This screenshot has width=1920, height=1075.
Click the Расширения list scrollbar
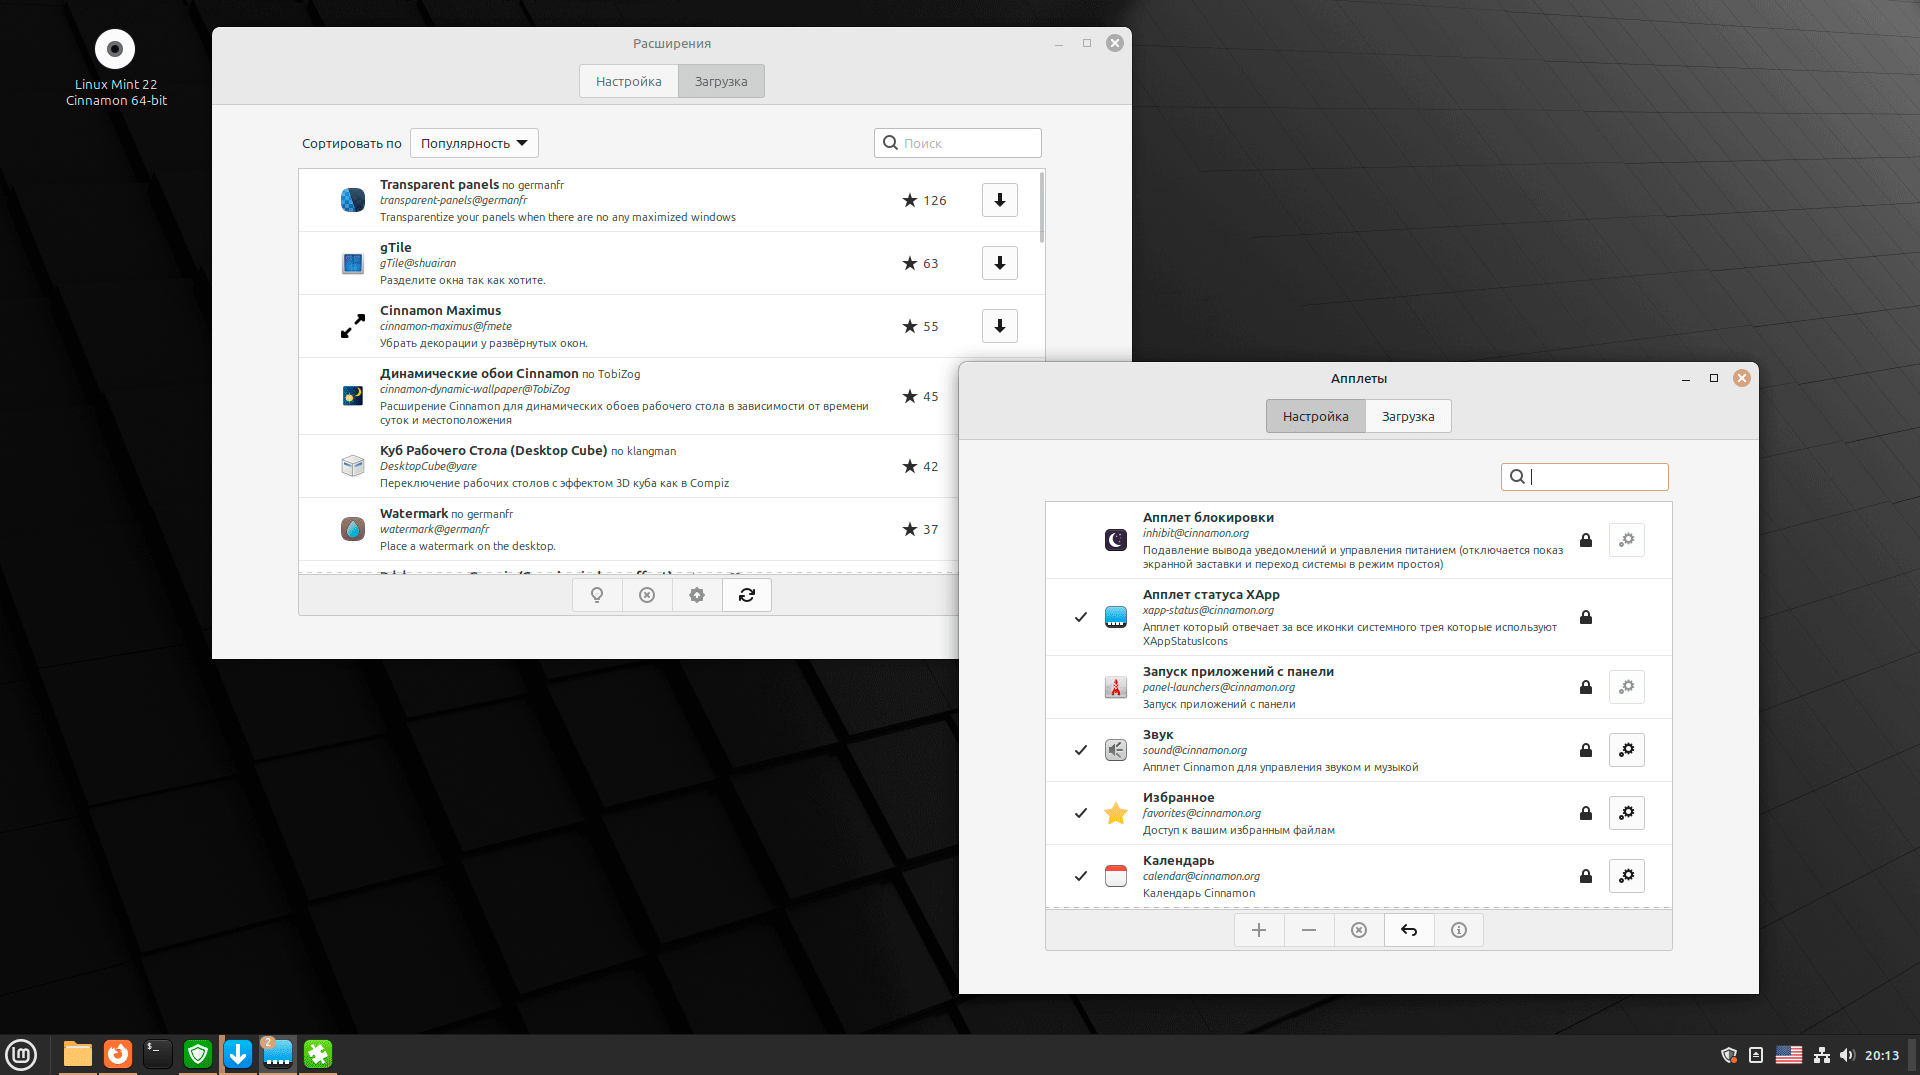click(x=1042, y=207)
